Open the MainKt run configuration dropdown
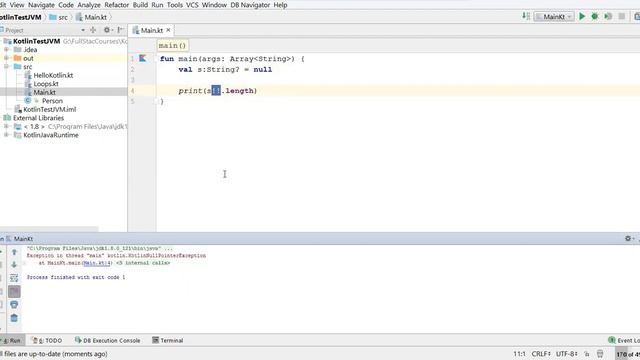The width and height of the screenshot is (640, 360). click(554, 17)
